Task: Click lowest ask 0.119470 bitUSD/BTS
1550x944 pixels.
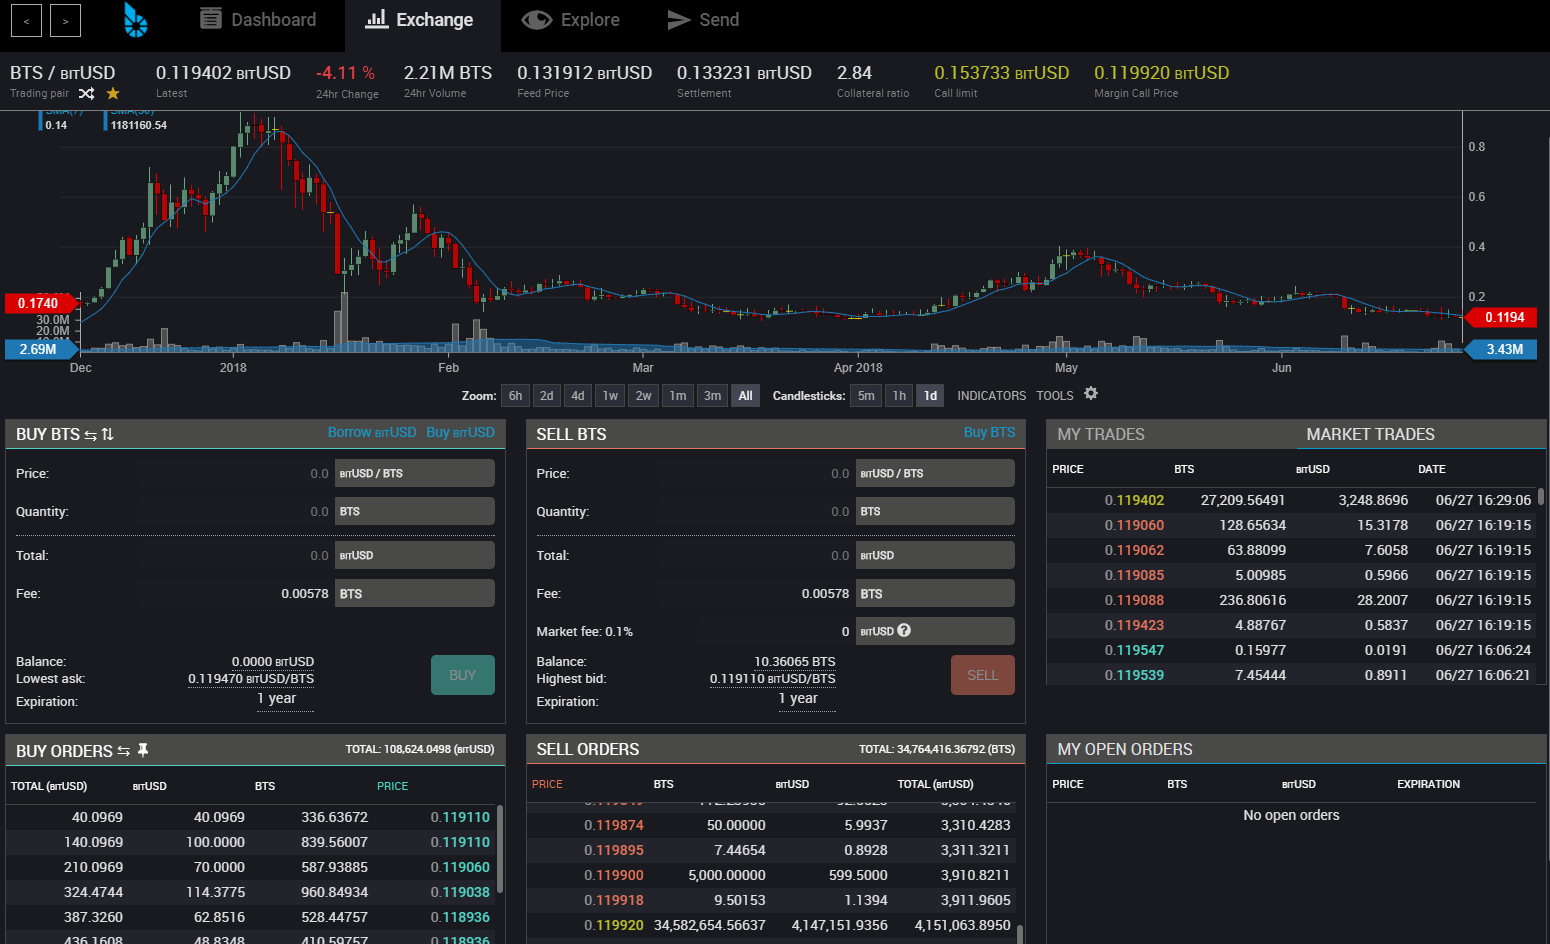Action: [251, 679]
